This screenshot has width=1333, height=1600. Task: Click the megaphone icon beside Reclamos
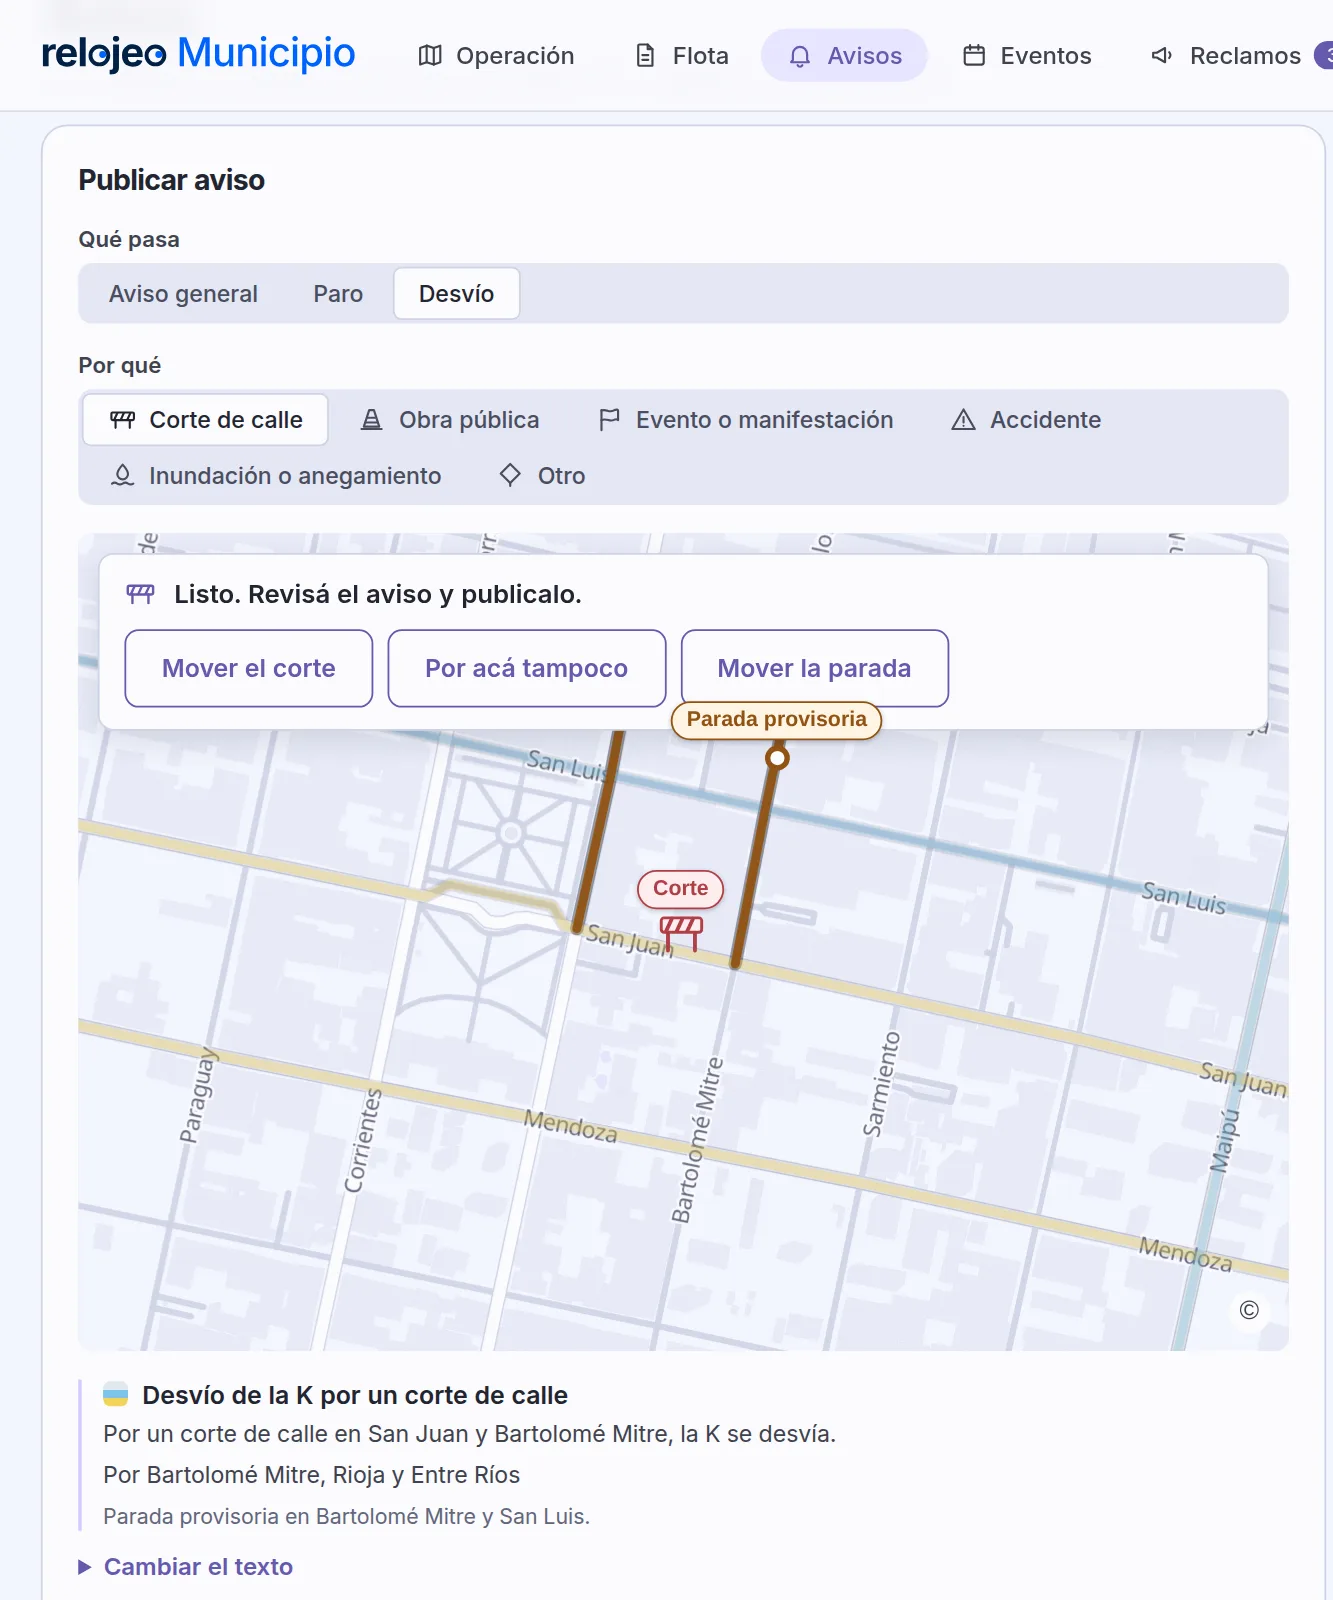[x=1162, y=56]
